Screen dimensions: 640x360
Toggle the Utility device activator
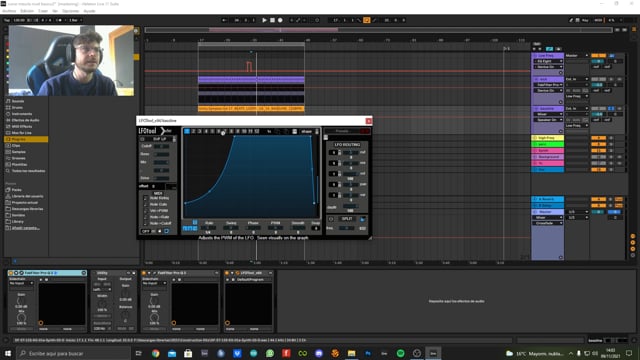pyautogui.click(x=94, y=273)
